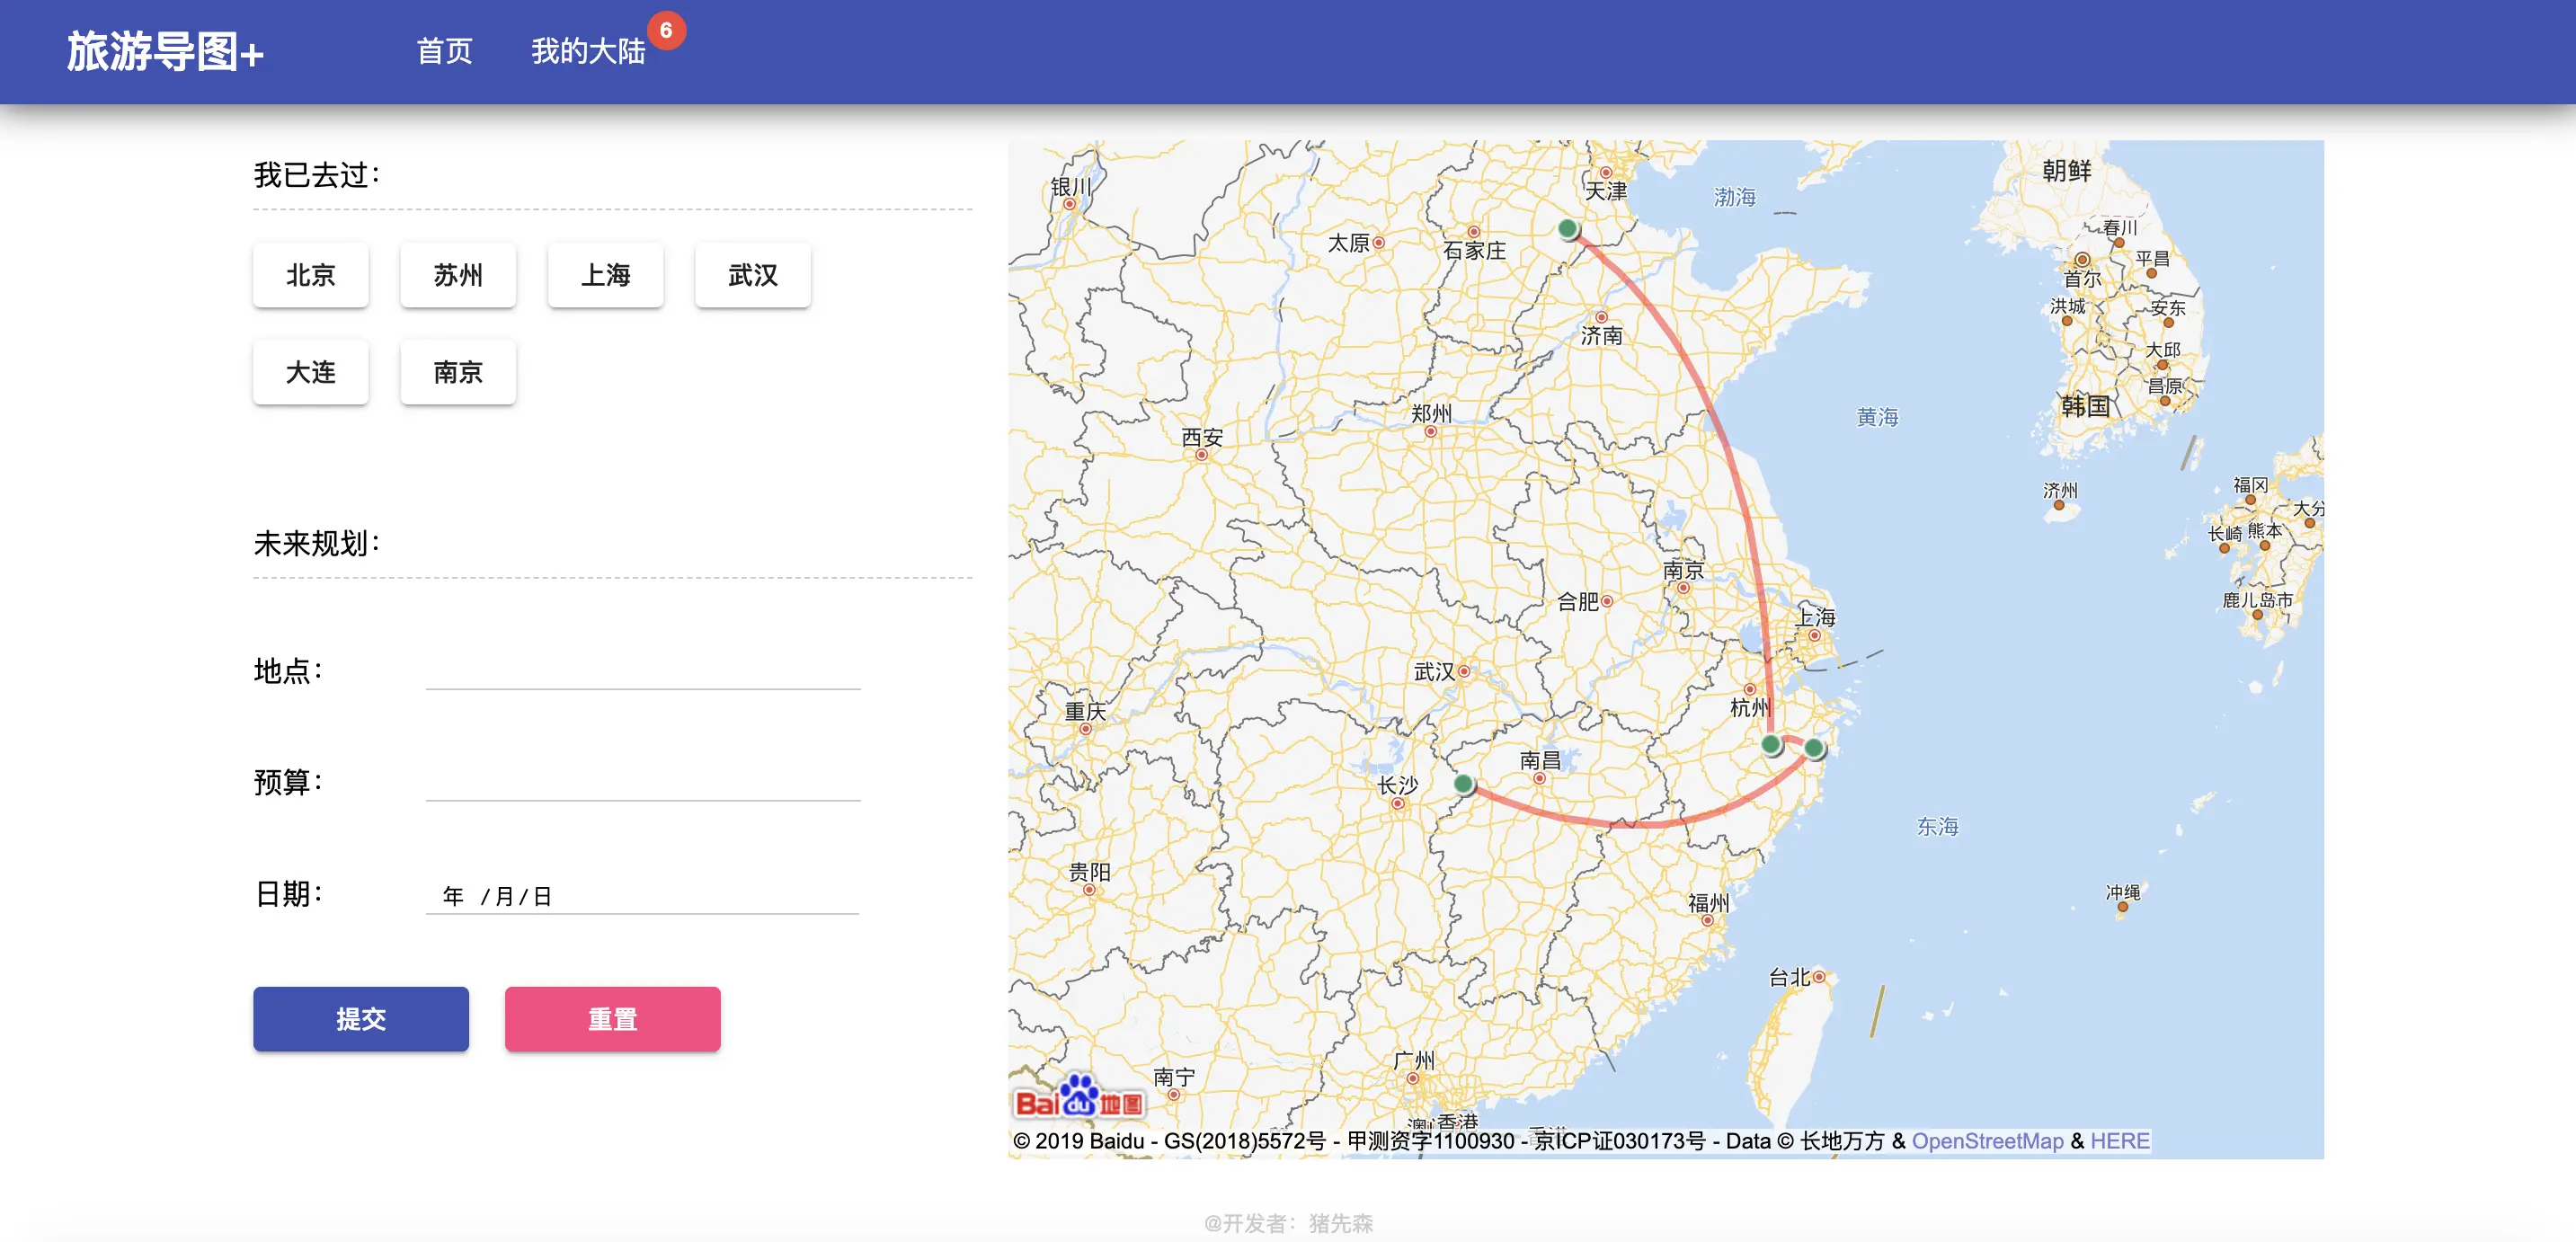2576x1242 pixels.
Task: Click the 武汉 city dot on map
Action: (x=1464, y=671)
